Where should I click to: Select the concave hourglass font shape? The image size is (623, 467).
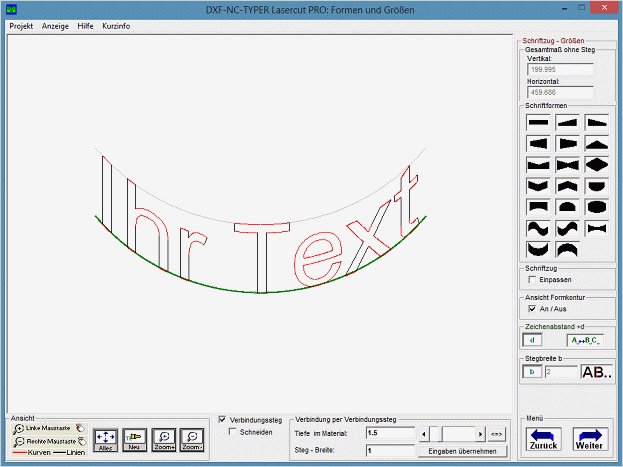(597, 229)
